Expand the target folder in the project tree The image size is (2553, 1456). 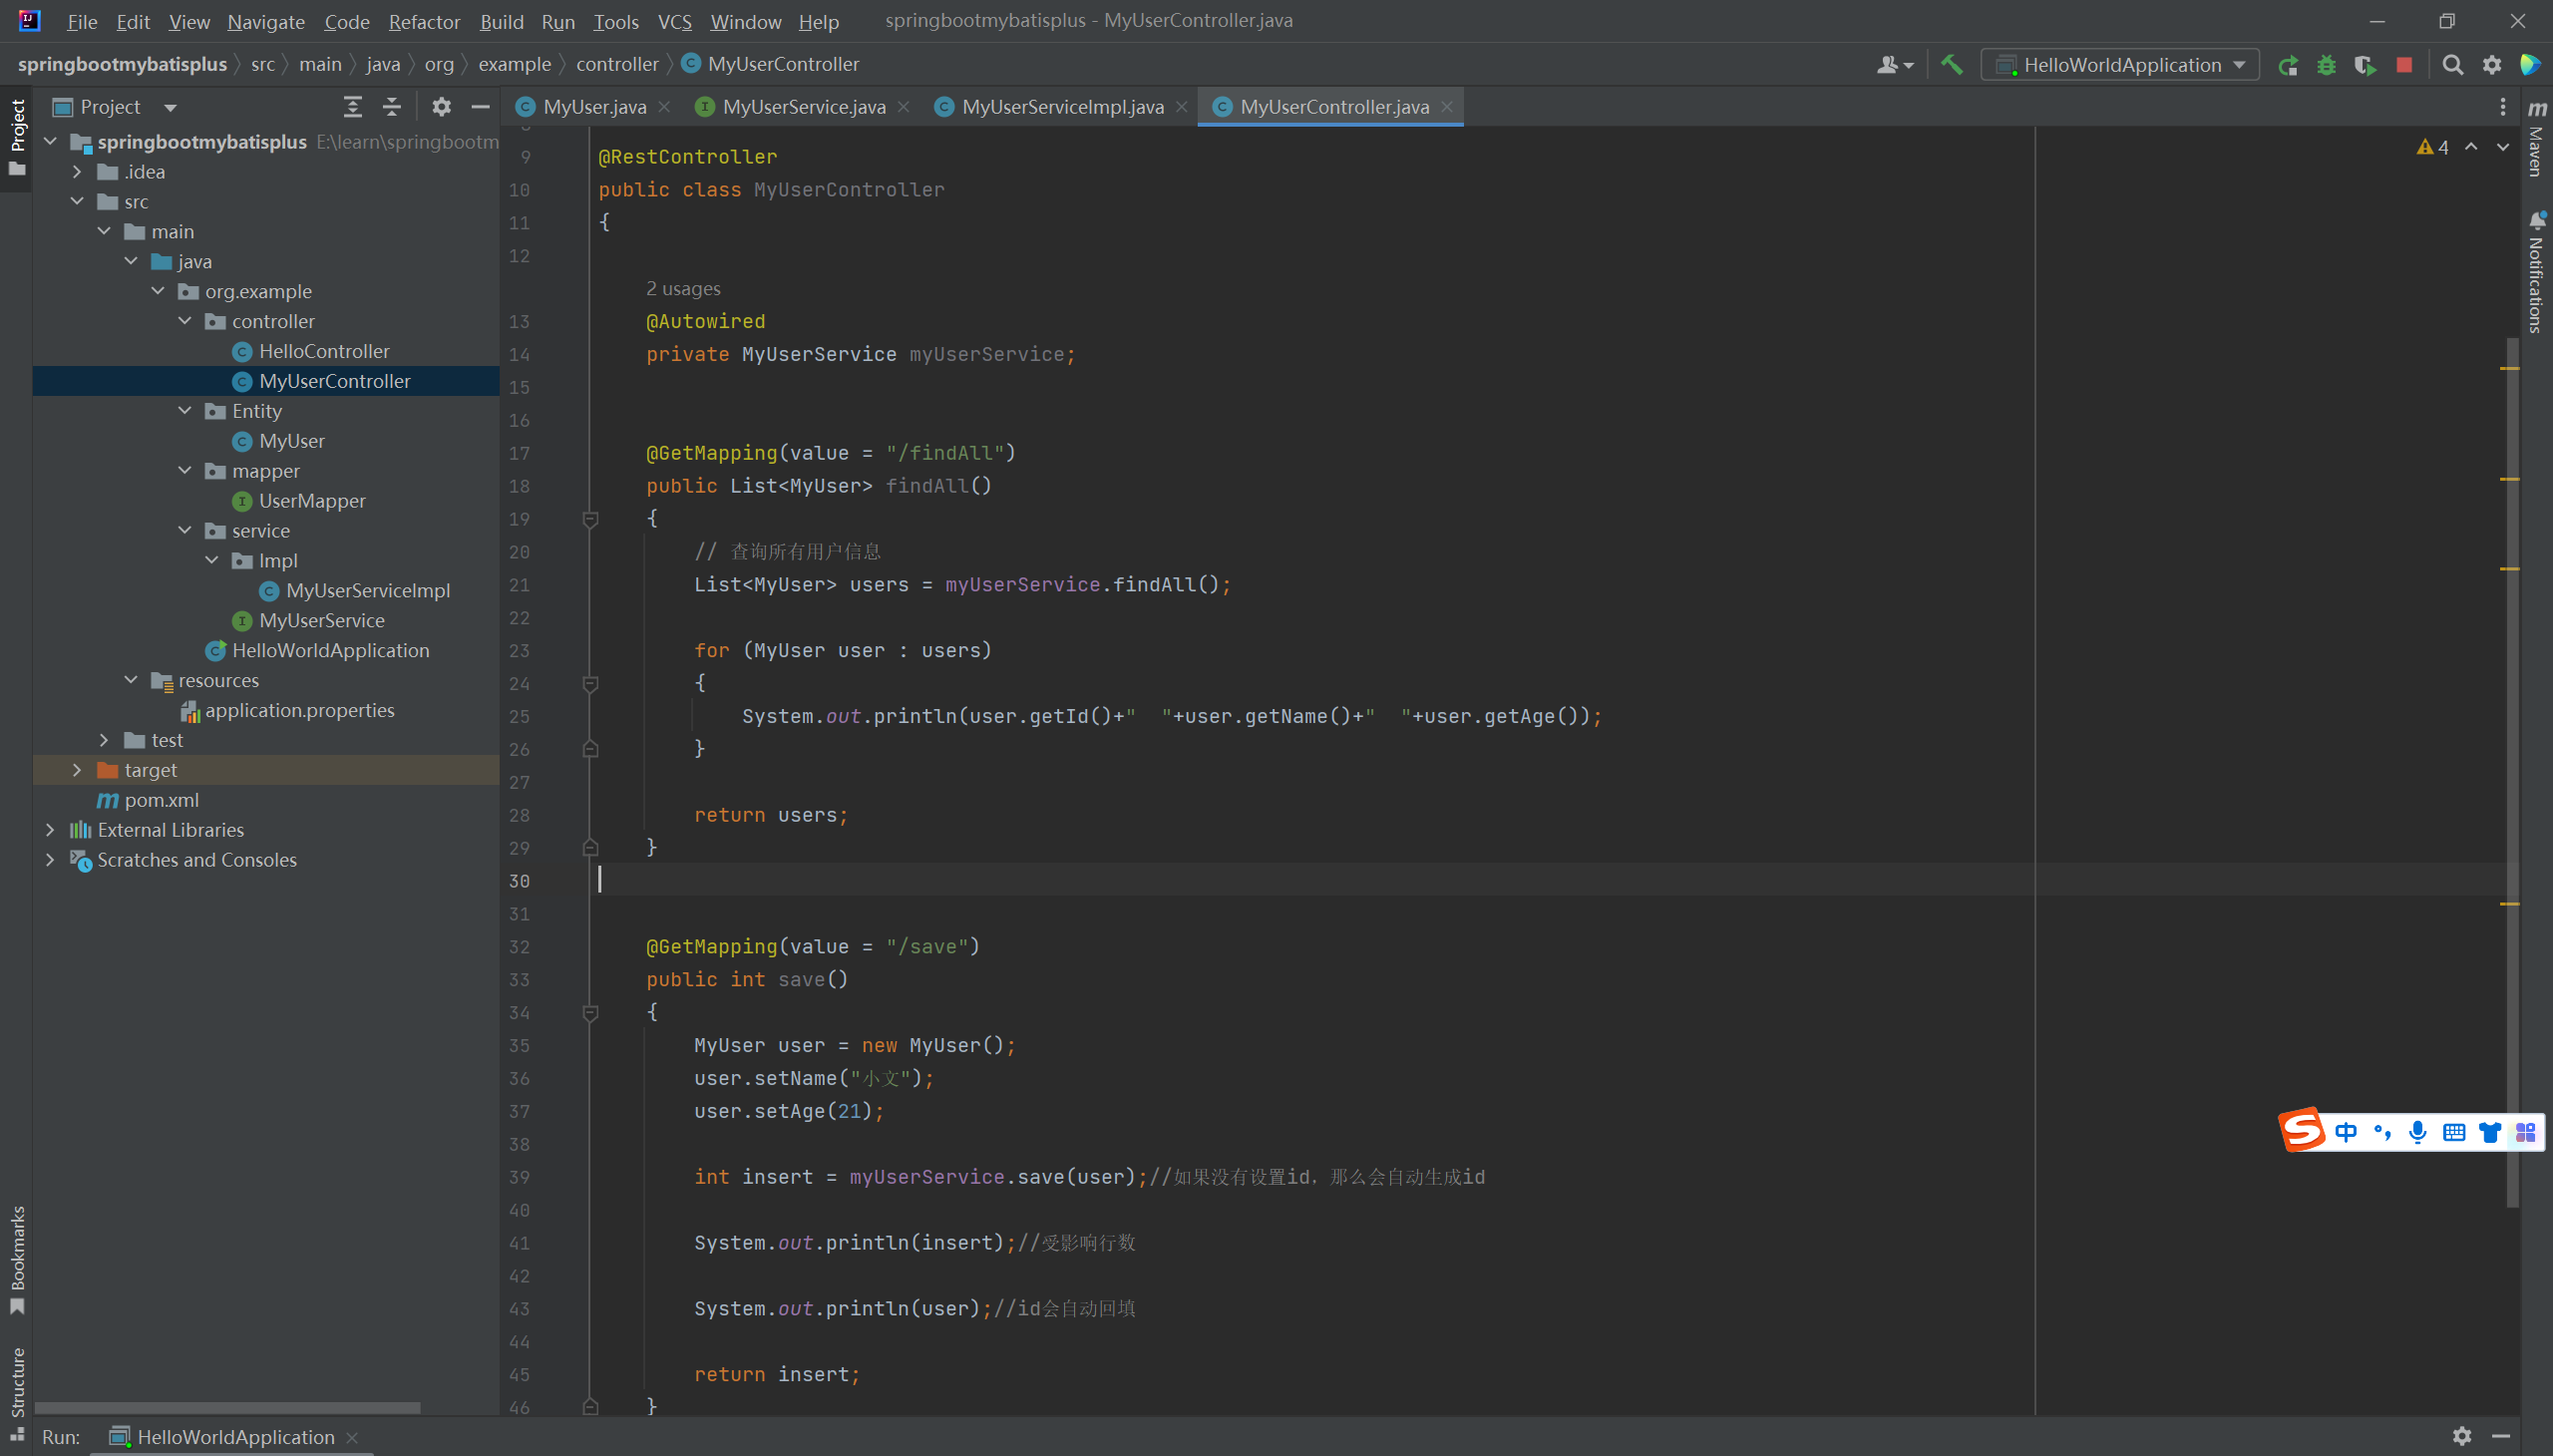[77, 770]
